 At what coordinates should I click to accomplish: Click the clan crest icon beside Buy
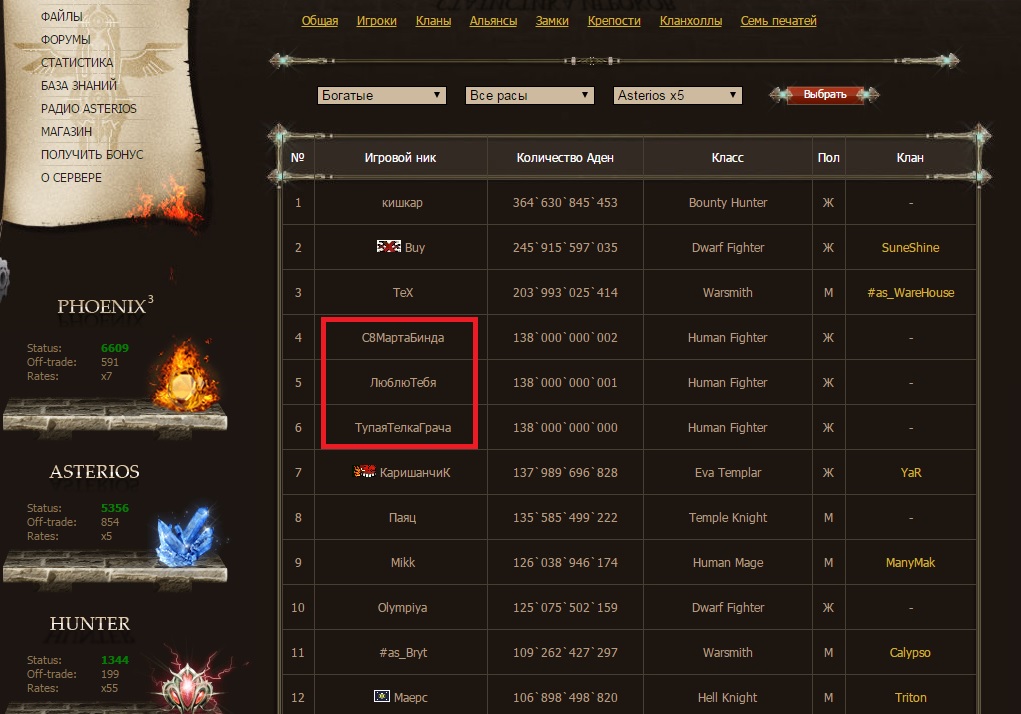pyautogui.click(x=389, y=247)
